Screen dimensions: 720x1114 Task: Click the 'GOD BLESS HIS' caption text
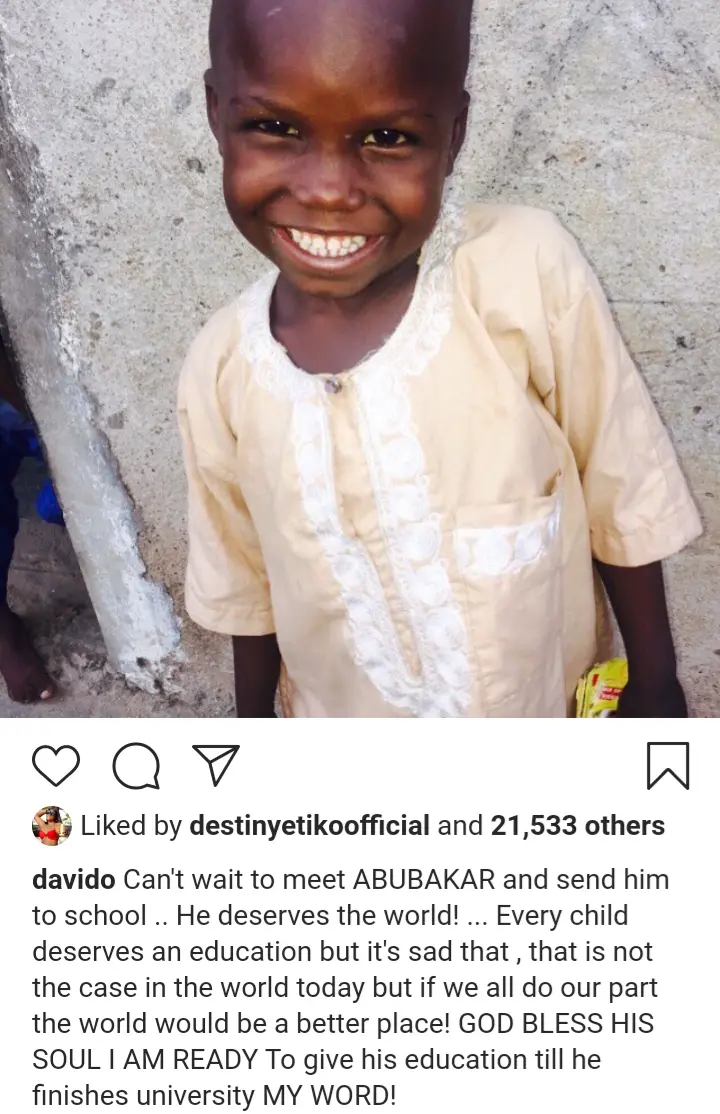pos(557,1023)
